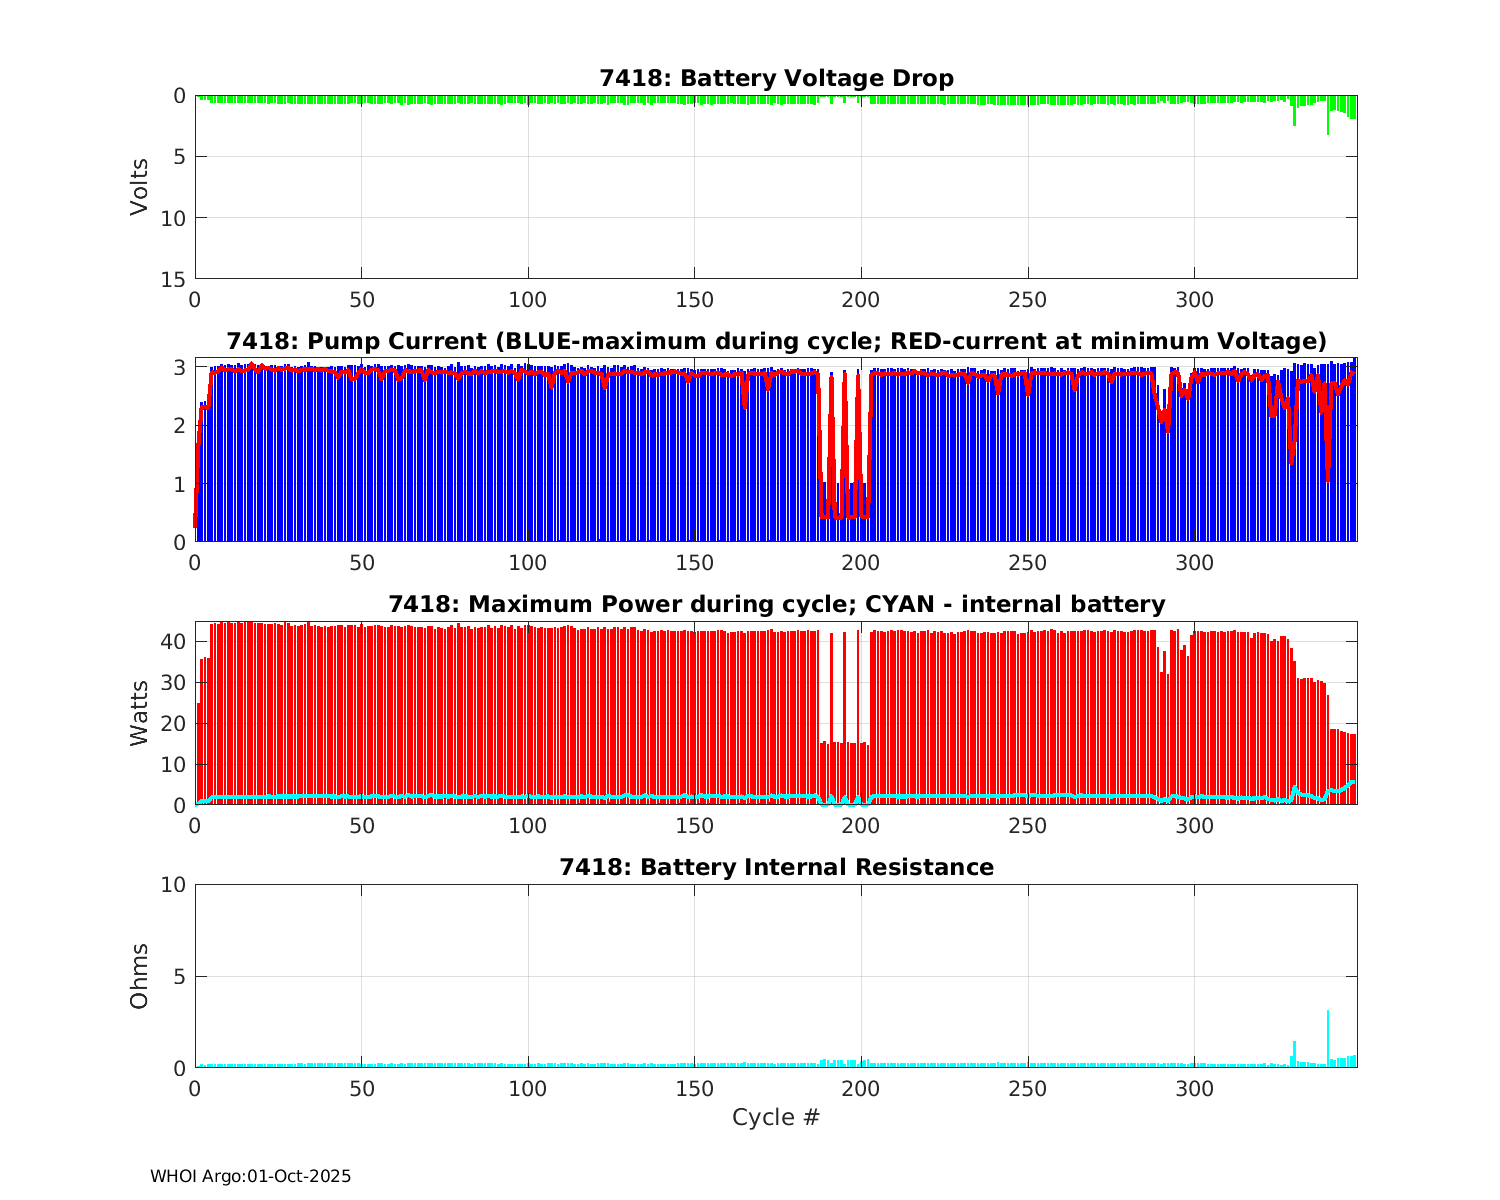Click tick label 5 on the Ohms axis

179,976
